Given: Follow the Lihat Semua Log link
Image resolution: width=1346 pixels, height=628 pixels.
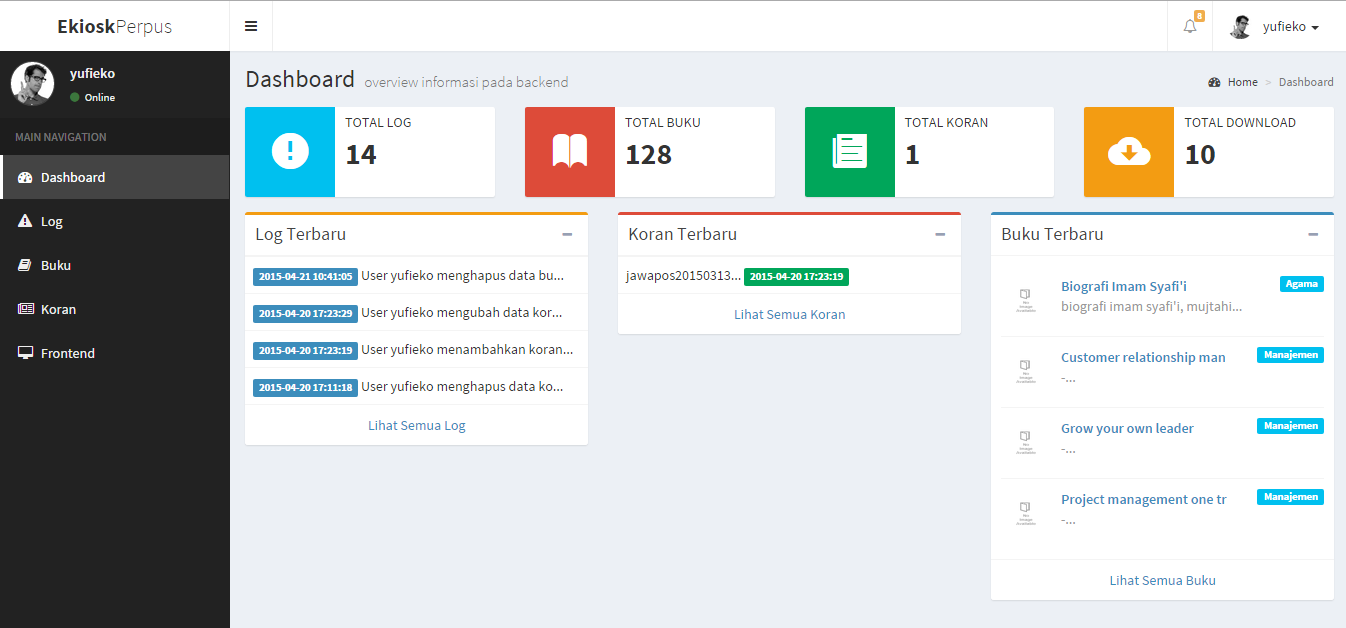Looking at the screenshot, I should (x=417, y=425).
